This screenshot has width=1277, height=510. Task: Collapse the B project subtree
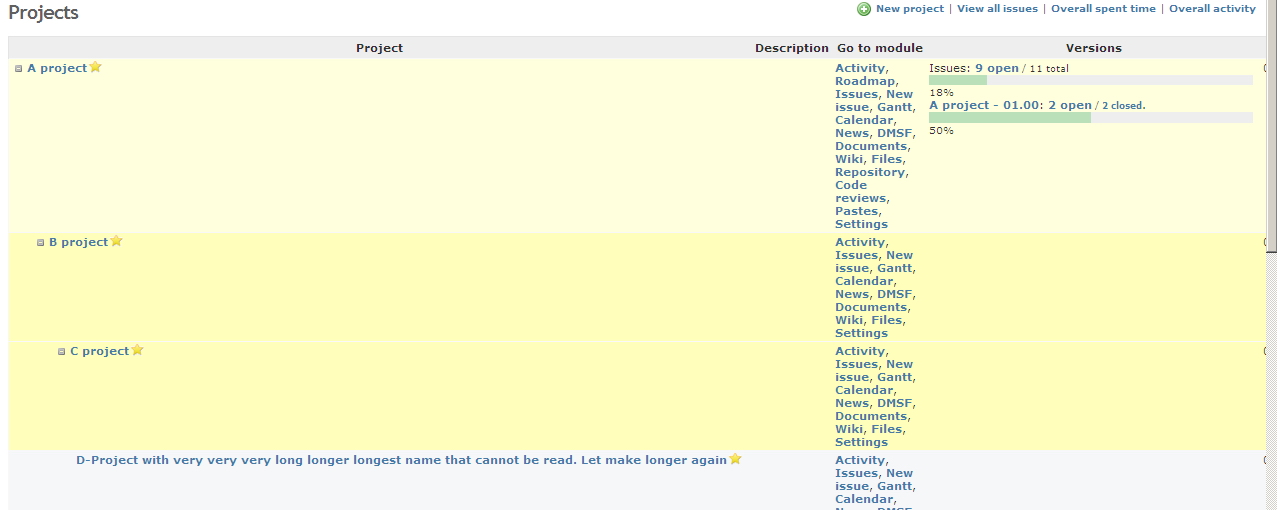click(x=41, y=243)
